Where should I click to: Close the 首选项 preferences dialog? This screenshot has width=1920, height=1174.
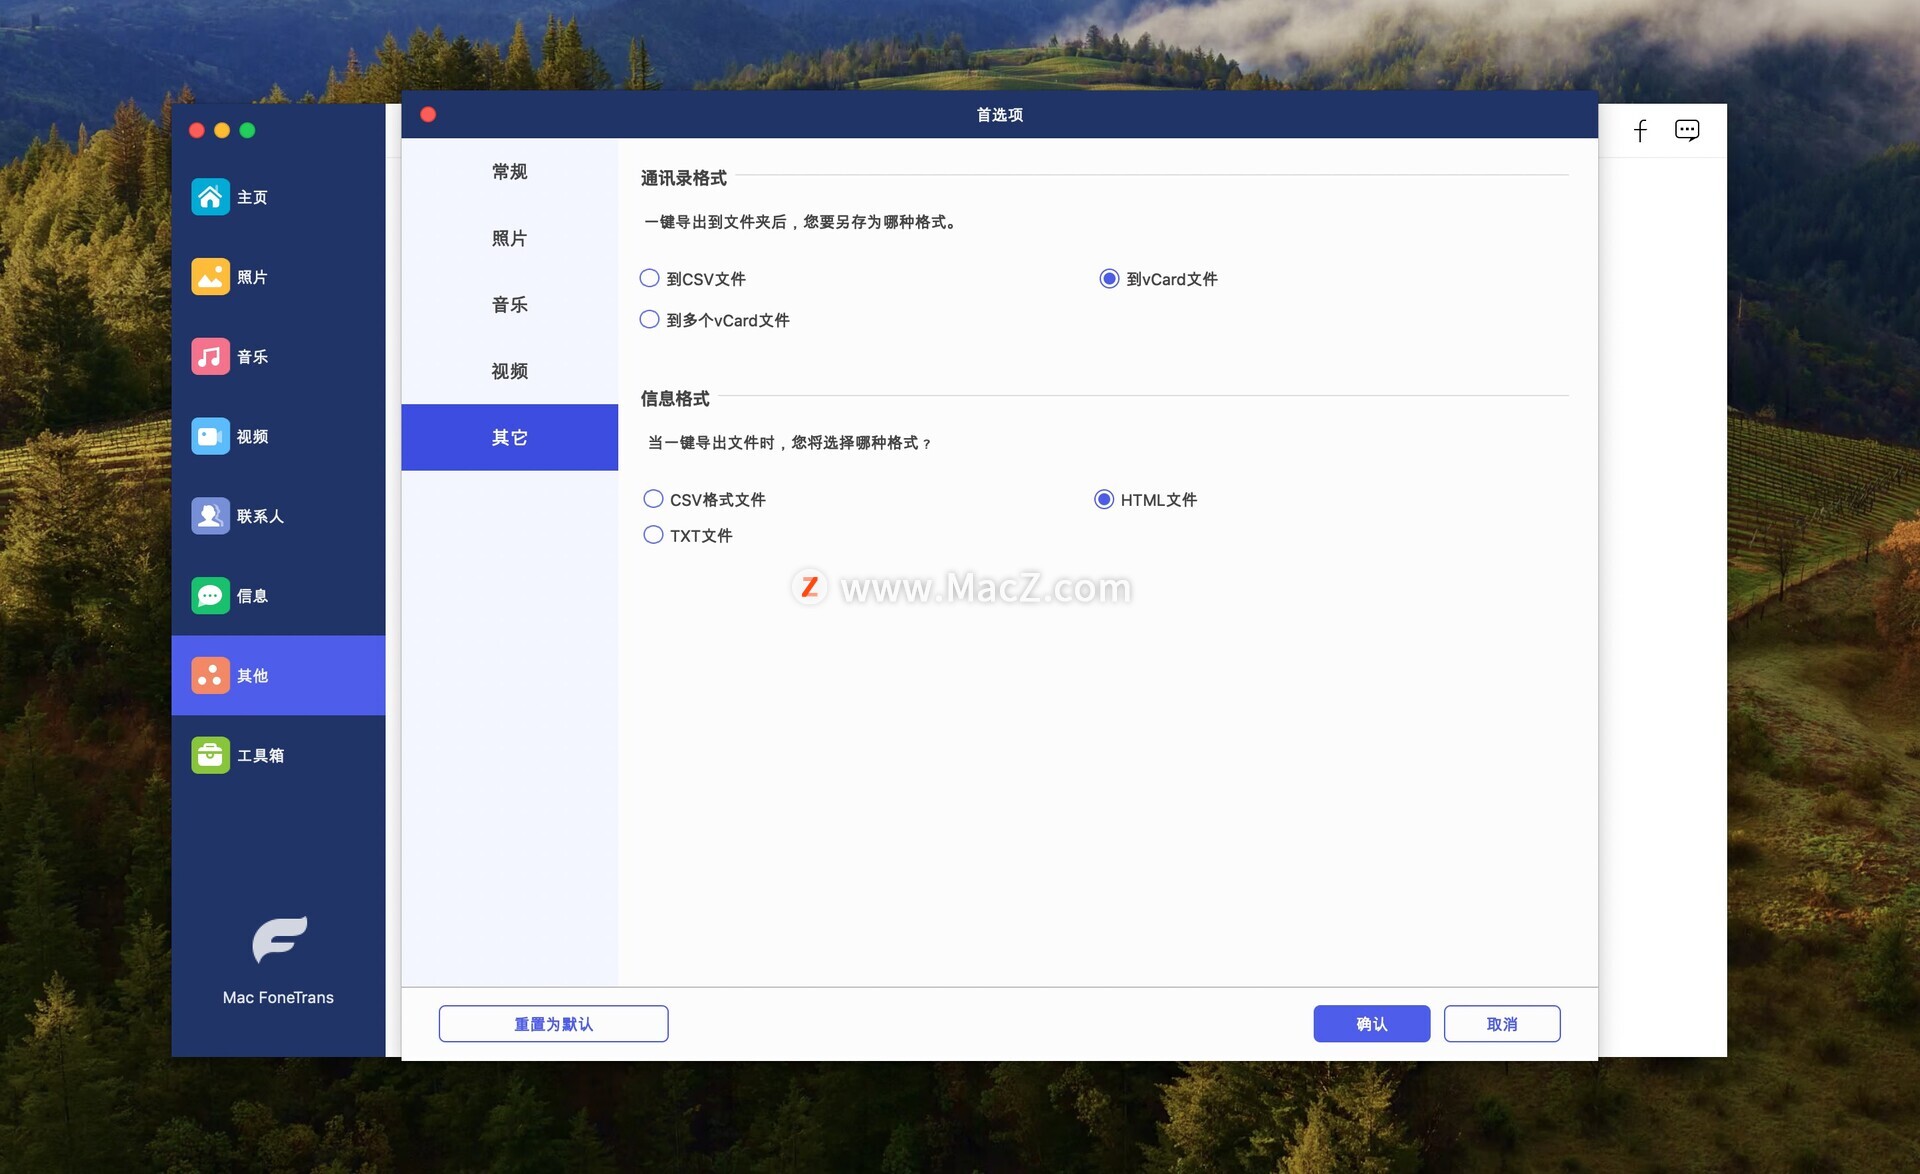coord(428,114)
